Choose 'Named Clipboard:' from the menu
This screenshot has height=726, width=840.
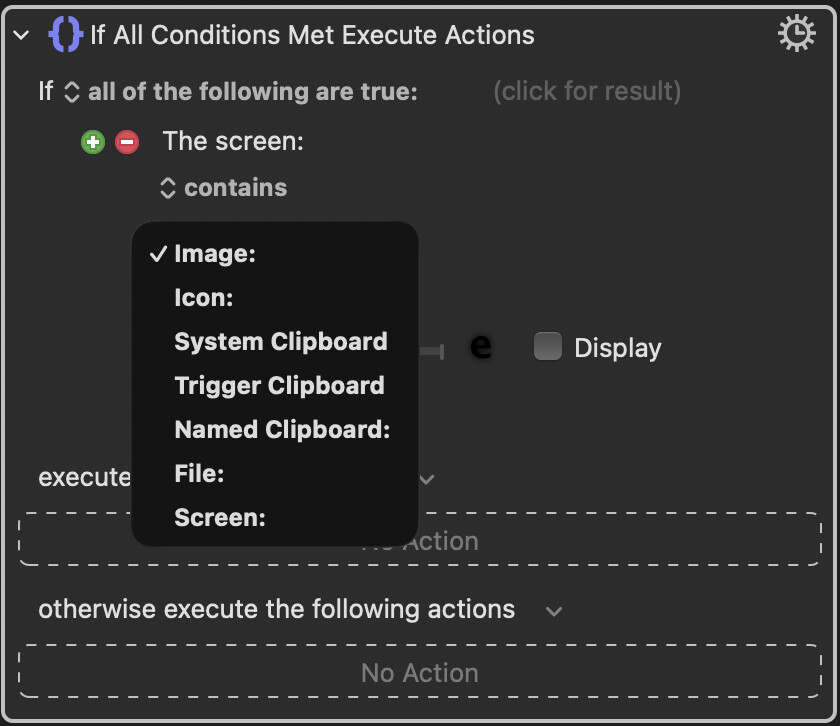pyautogui.click(x=282, y=430)
